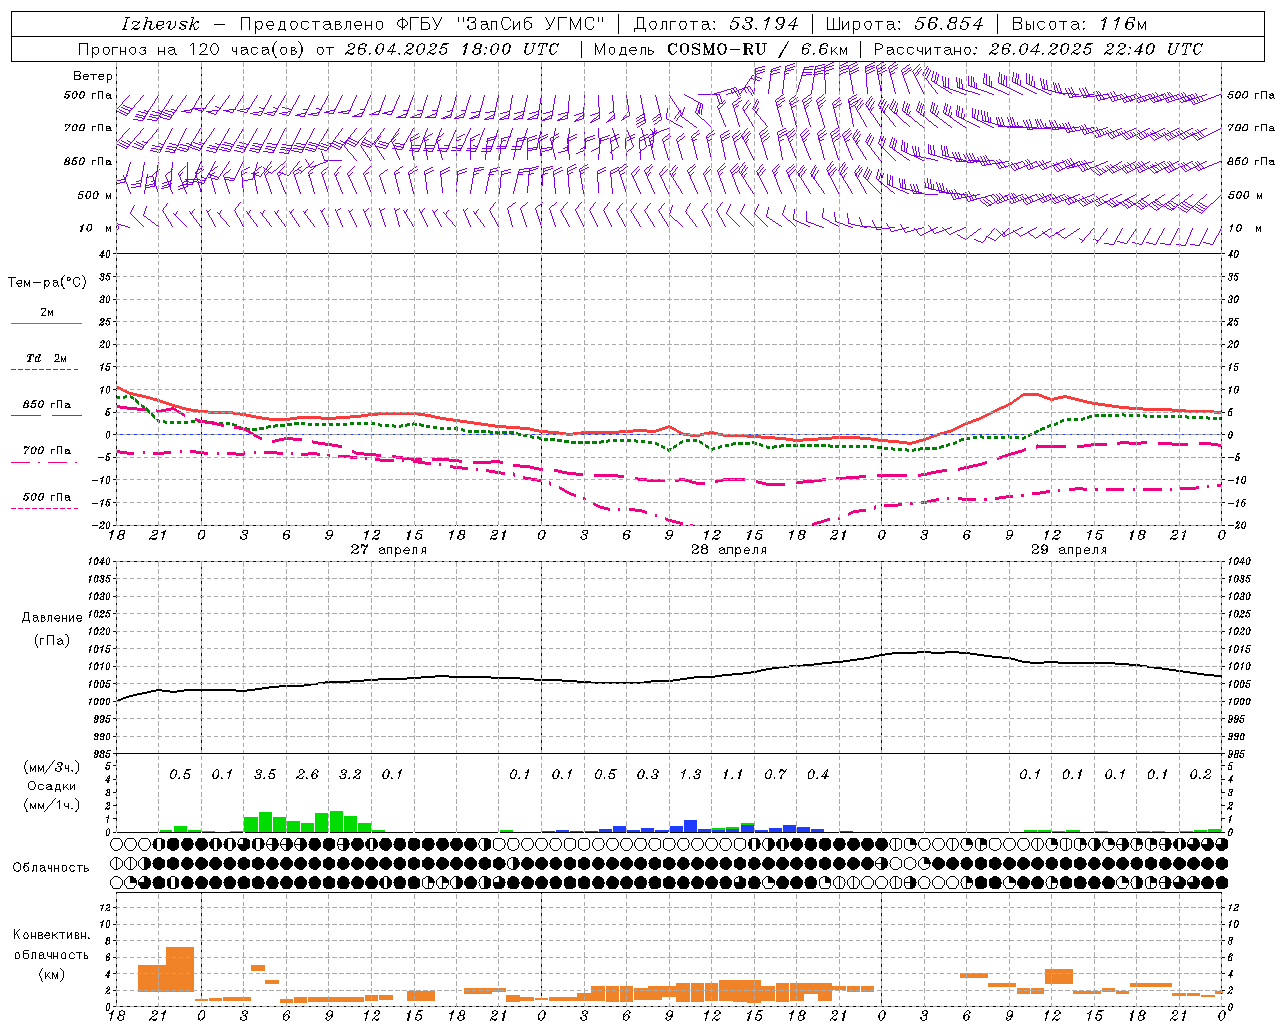The width and height of the screenshot is (1280, 1024).
Task: Click the 29 апреля date label
Action: pos(1069,550)
